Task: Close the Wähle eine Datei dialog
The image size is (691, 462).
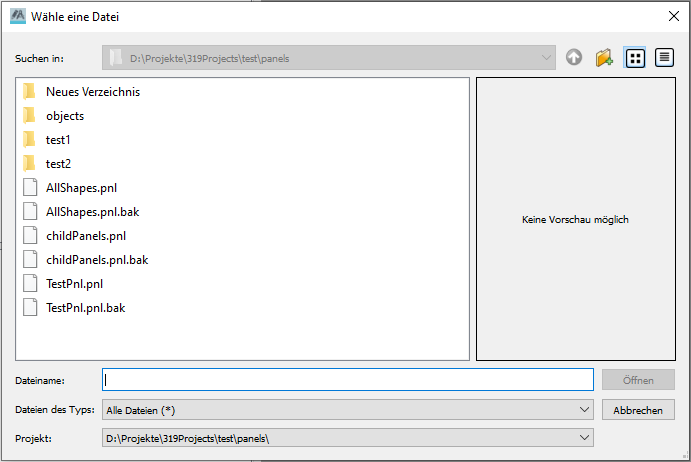Action: pyautogui.click(x=673, y=16)
